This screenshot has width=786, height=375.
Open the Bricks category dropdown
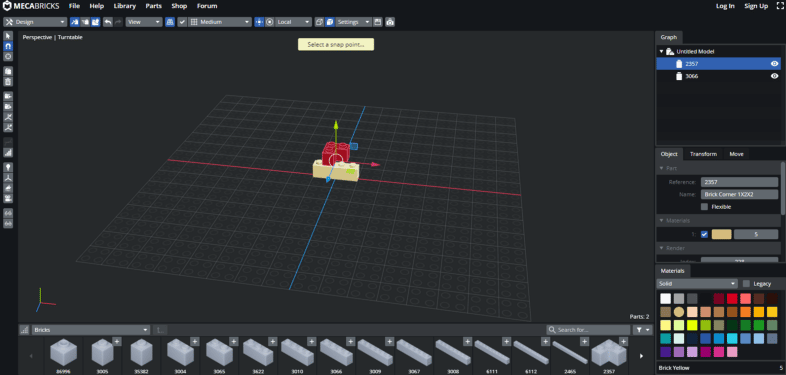point(91,330)
